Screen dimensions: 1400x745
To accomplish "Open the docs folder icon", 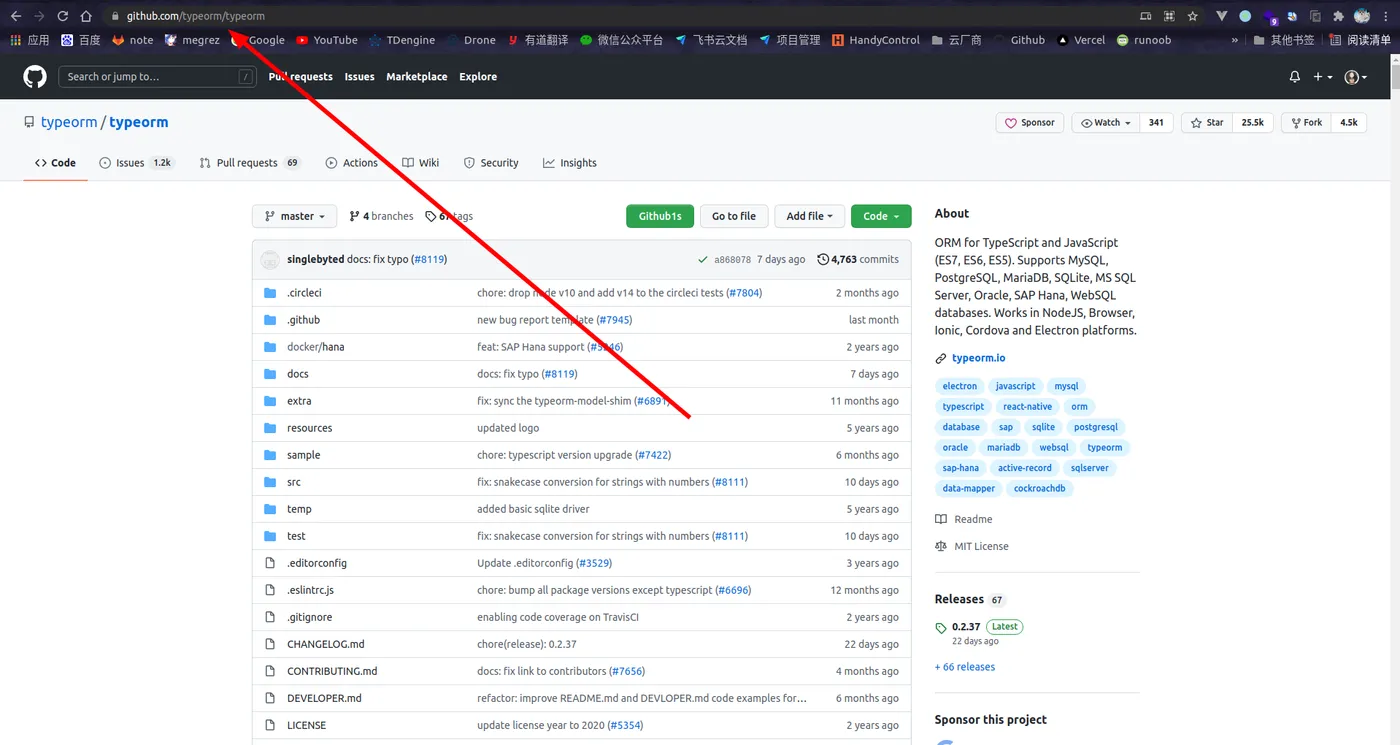I will pos(270,374).
